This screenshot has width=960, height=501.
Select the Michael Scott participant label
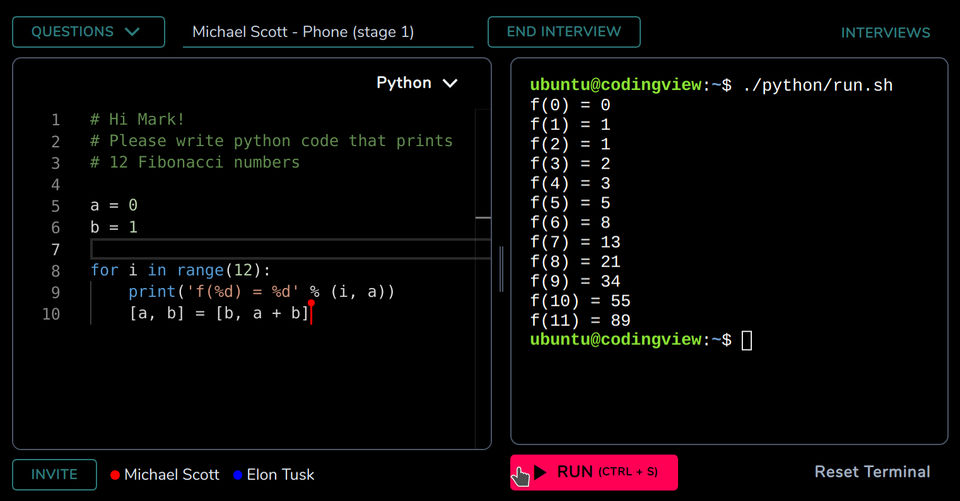pyautogui.click(x=171, y=475)
